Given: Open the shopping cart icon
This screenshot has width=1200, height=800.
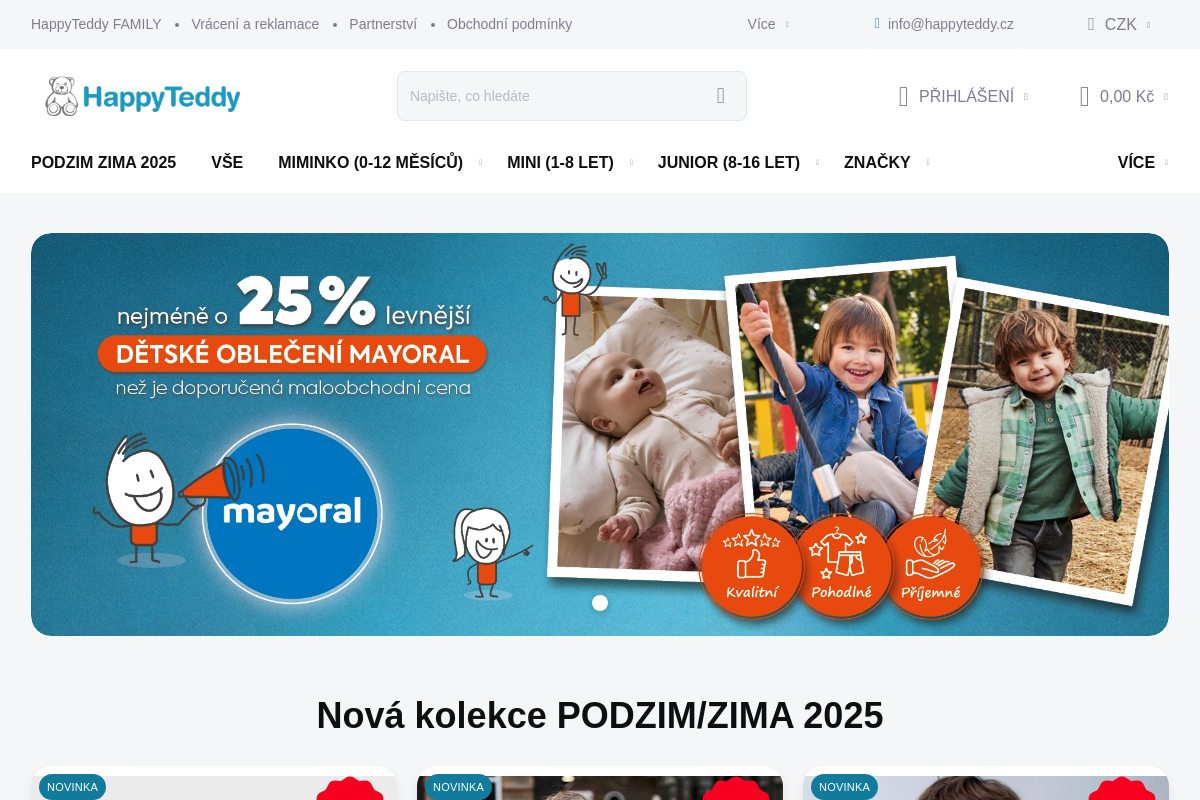Looking at the screenshot, I should click(x=1084, y=96).
